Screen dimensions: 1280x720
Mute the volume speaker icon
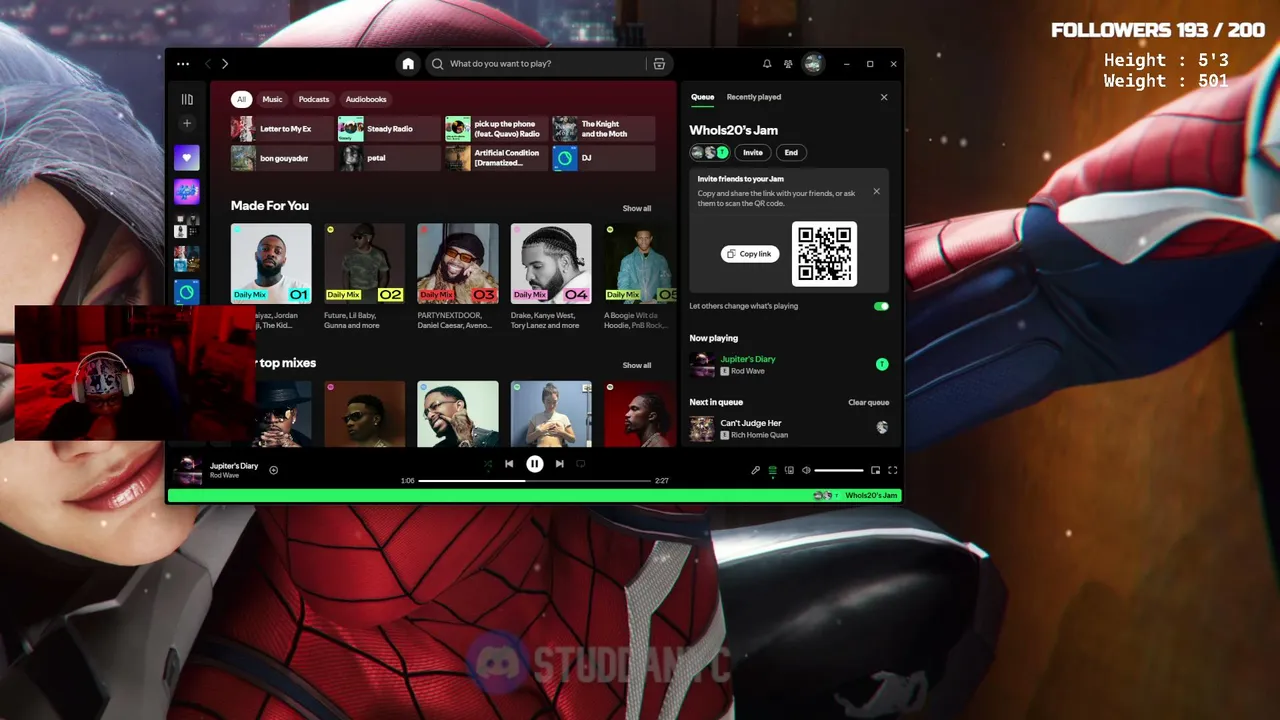(806, 470)
